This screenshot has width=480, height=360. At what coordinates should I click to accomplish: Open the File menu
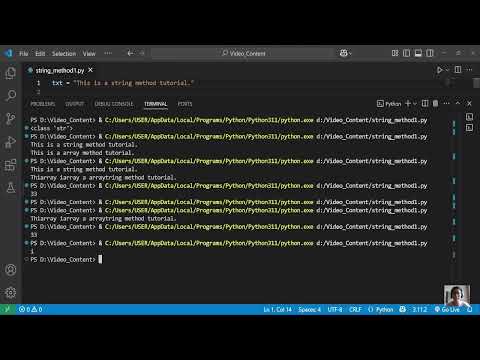[x=24, y=53]
